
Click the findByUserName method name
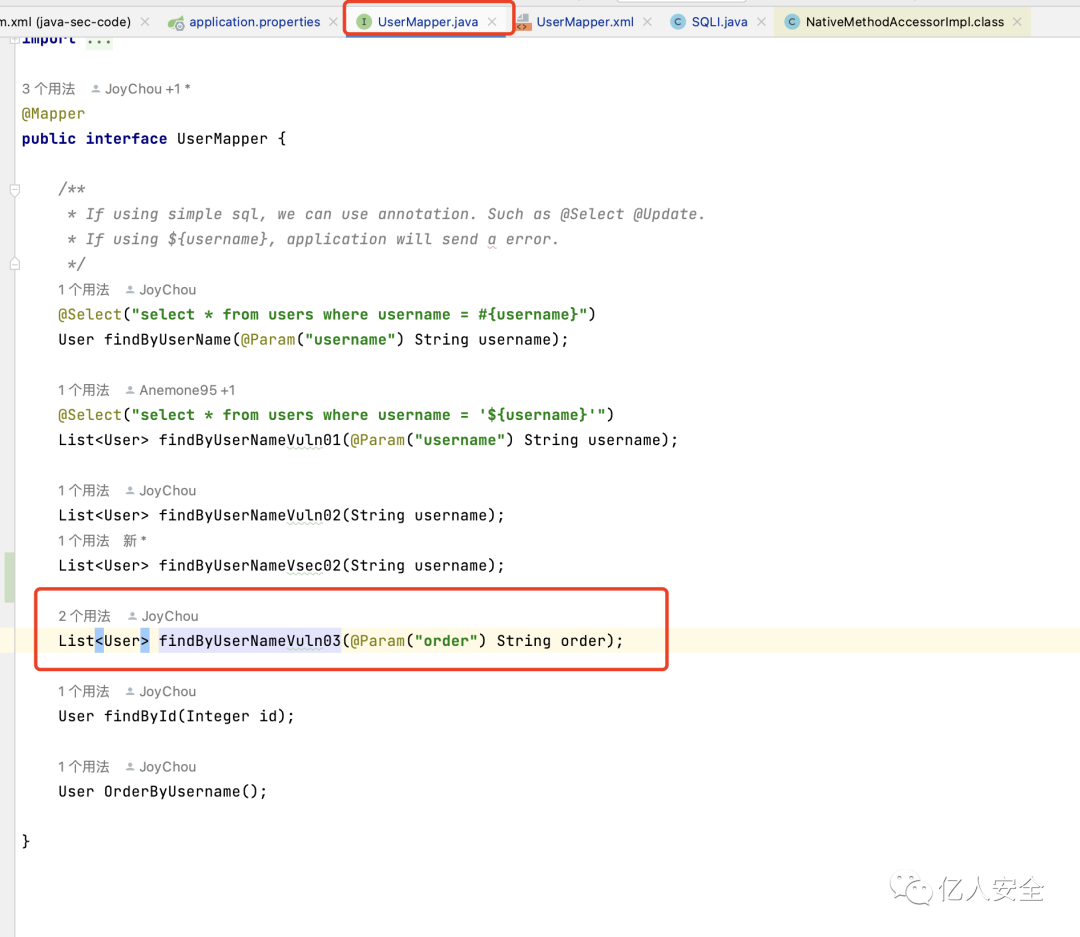(x=167, y=340)
